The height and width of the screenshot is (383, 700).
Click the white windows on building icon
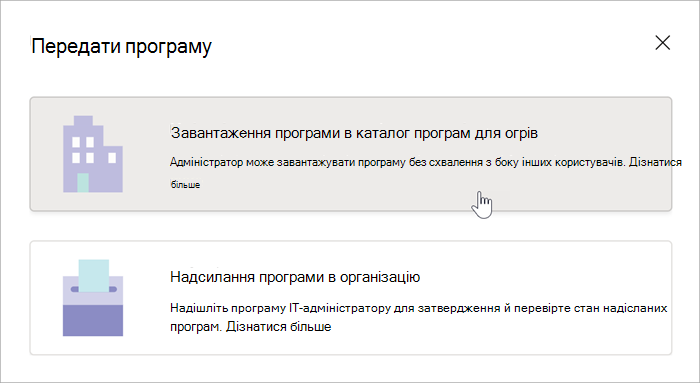93,150
